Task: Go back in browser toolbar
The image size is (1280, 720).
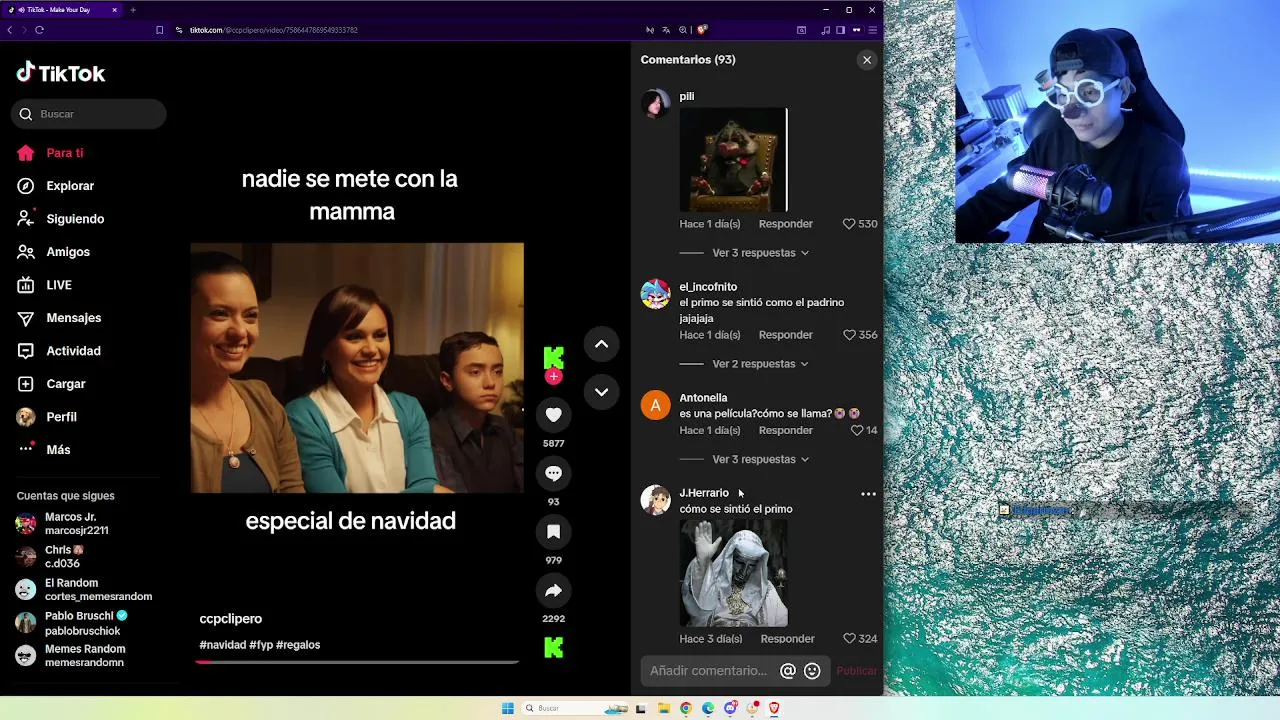Action: coord(9,30)
